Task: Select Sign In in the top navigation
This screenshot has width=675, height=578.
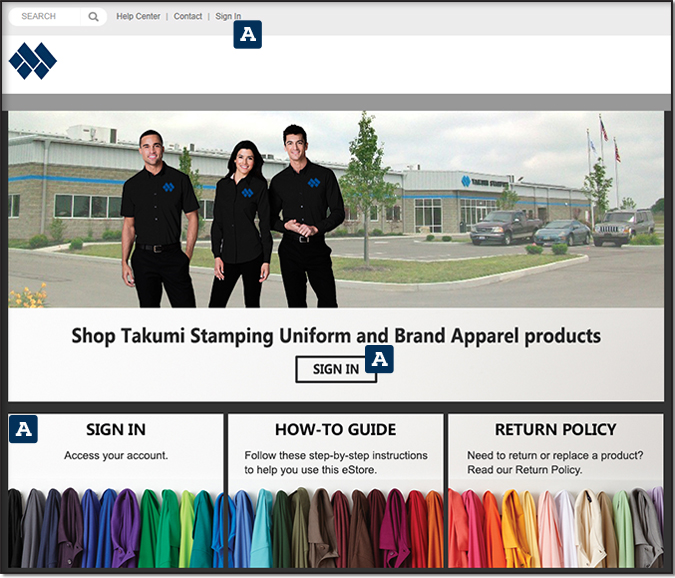Action: click(228, 16)
